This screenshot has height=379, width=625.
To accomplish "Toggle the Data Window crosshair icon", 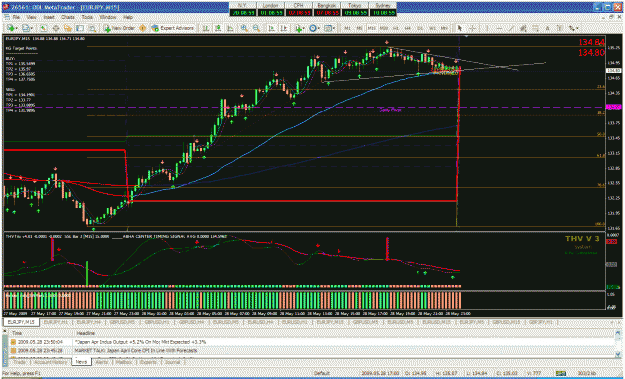I will pyautogui.click(x=56, y=28).
